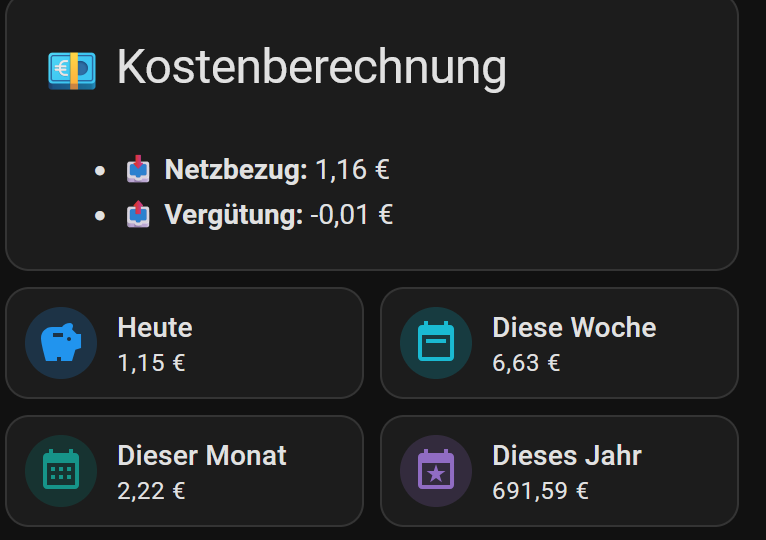Click the green month calendar icon

point(61,471)
